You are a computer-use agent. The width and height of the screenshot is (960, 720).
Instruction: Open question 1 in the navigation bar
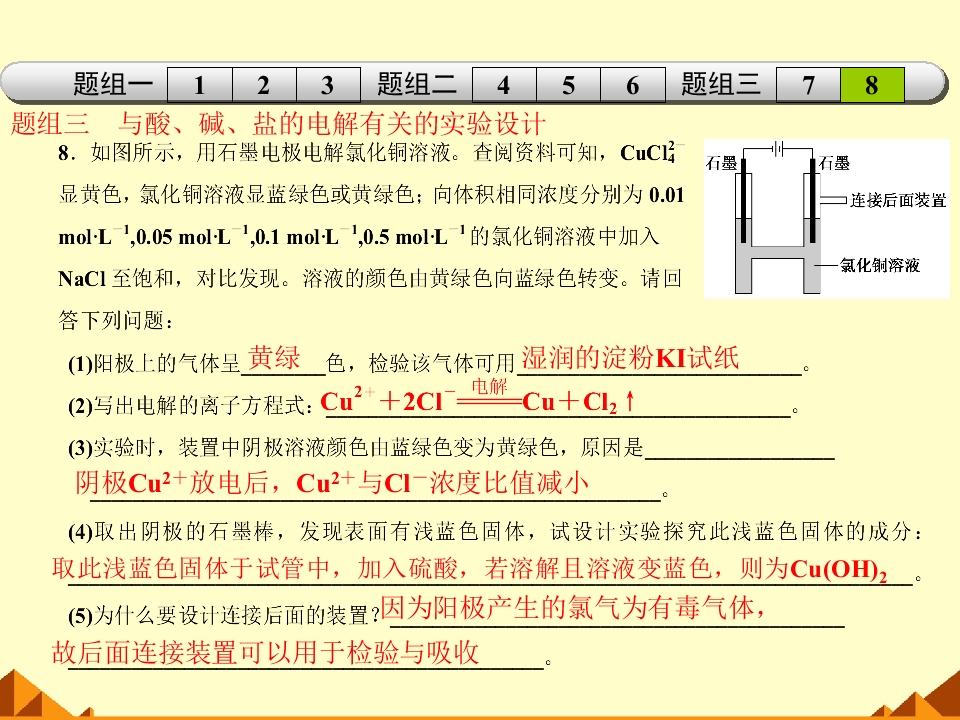point(200,84)
